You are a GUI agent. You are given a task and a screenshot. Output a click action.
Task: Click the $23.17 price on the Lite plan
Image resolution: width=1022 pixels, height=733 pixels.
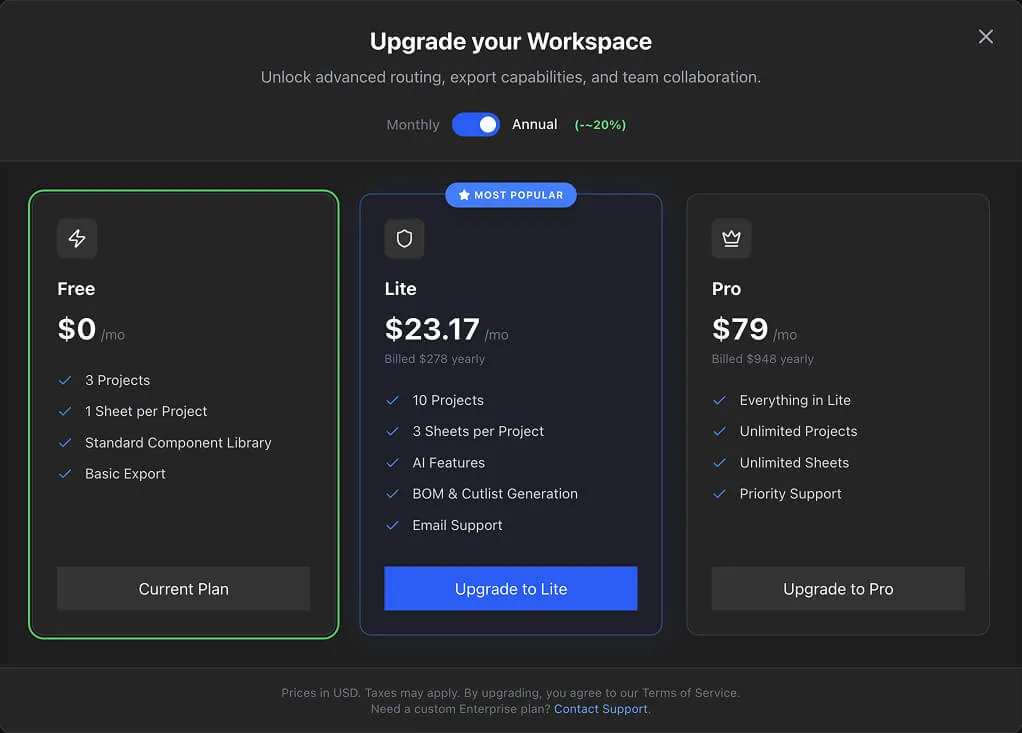pos(432,328)
